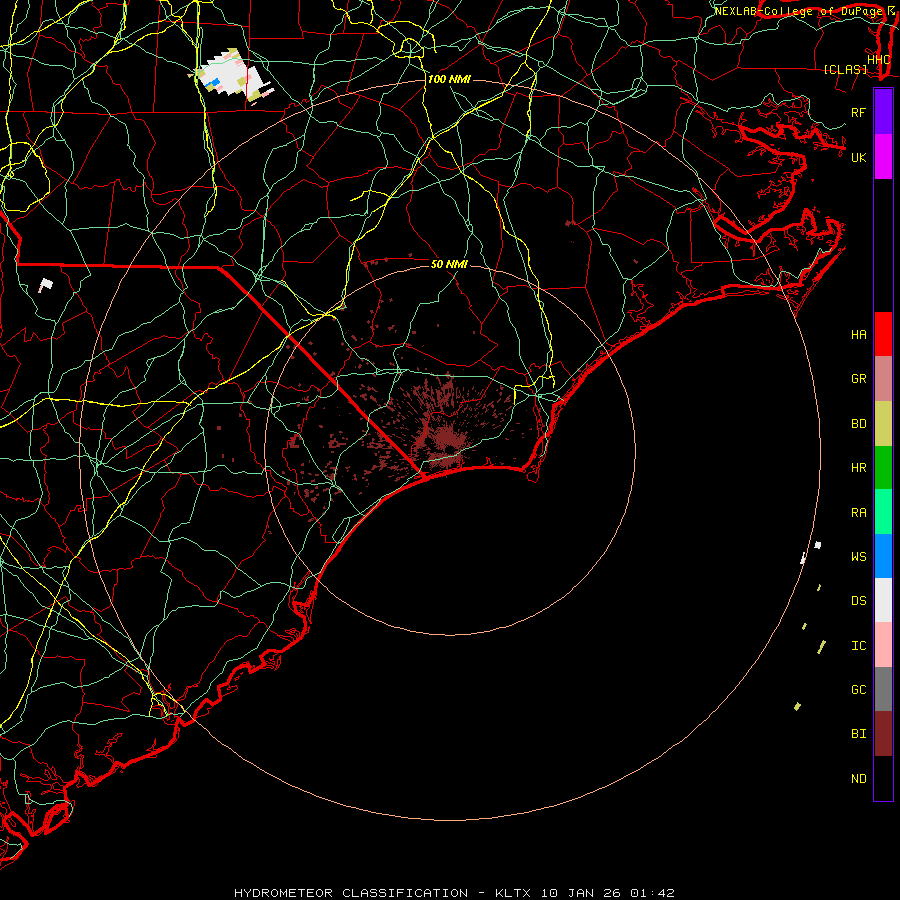
Task: Click the light green RA legend swatch
Action: coord(883,512)
